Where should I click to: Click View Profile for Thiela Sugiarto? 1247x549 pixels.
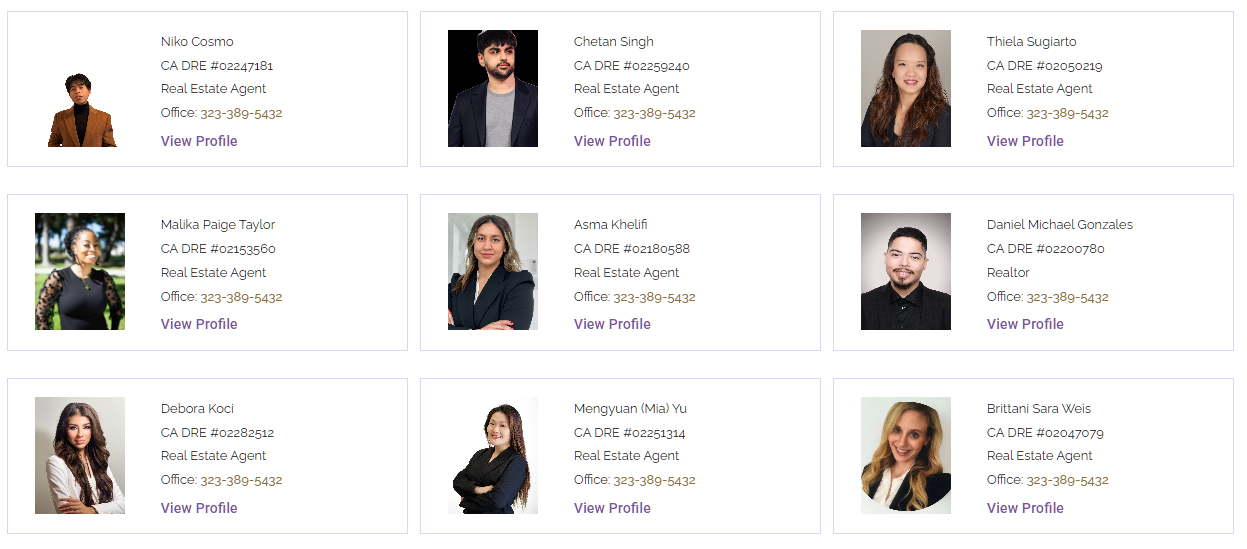[x=1025, y=141]
